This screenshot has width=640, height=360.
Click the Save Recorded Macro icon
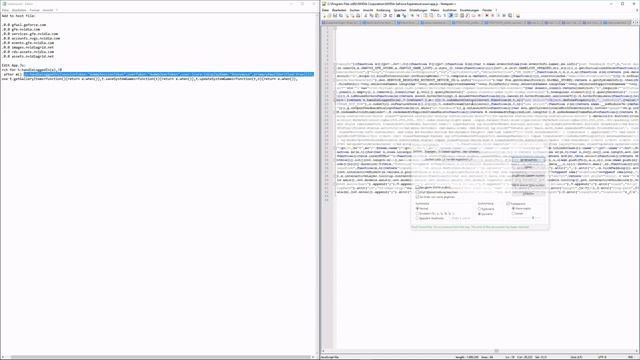pyautogui.click(x=510, y=16)
